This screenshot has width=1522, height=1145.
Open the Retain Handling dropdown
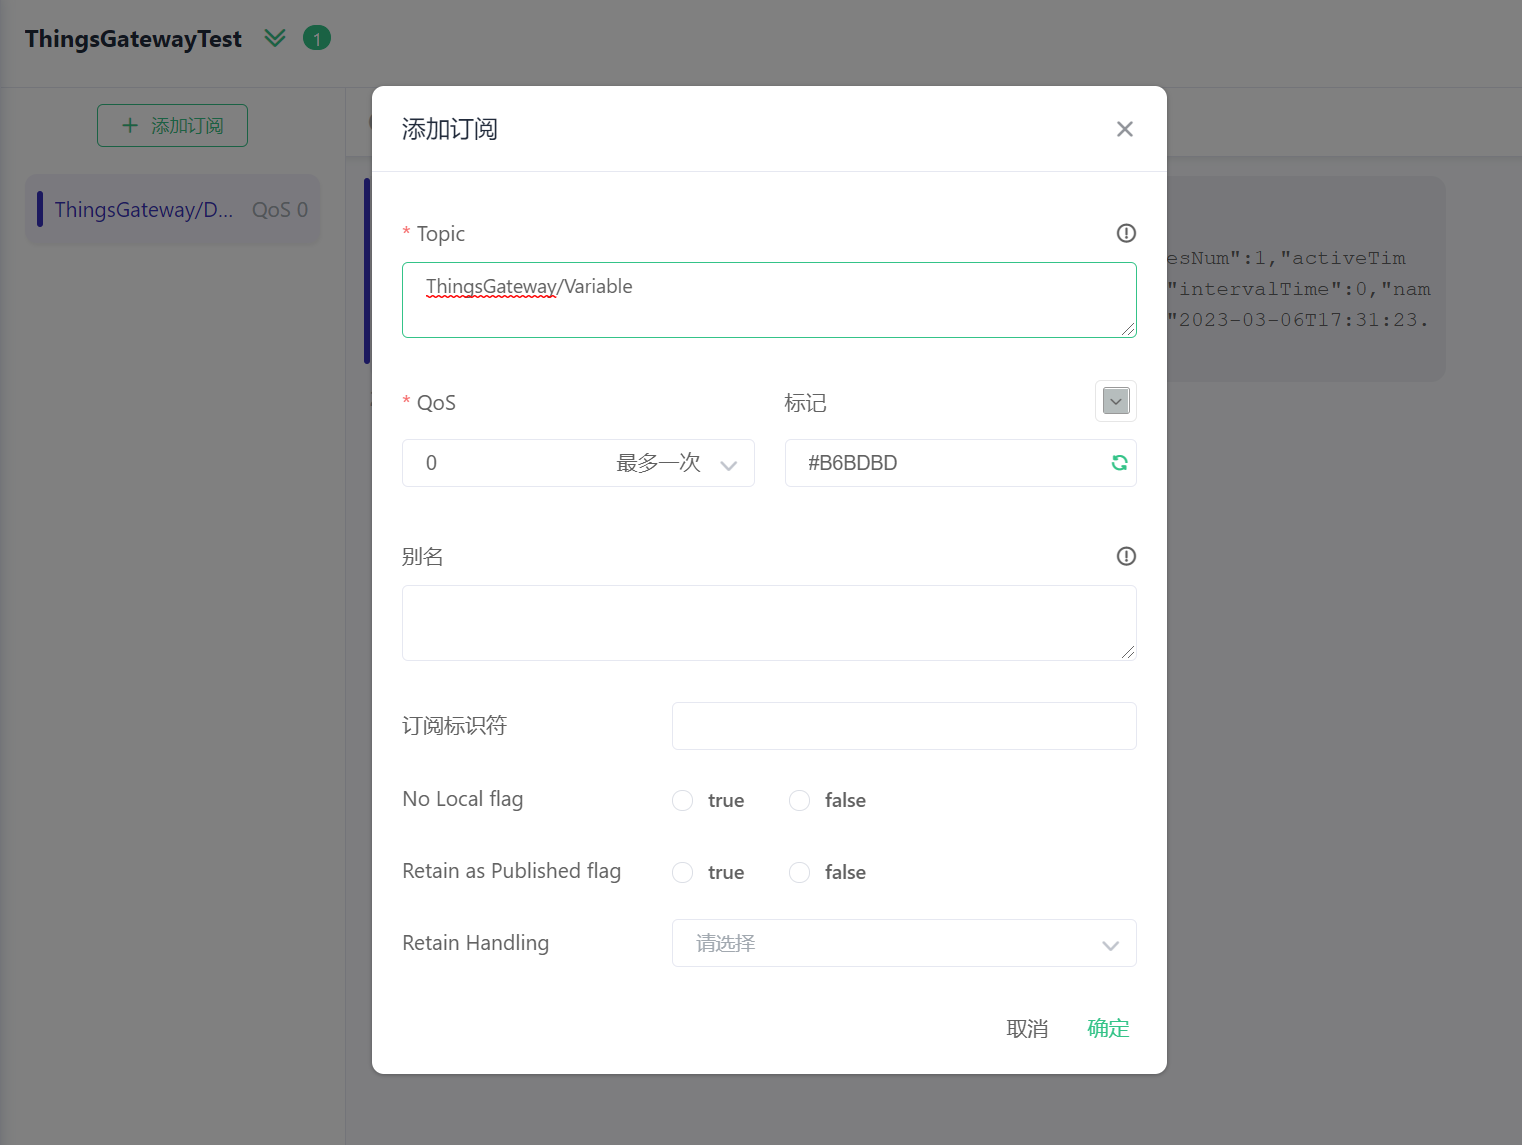pos(904,943)
